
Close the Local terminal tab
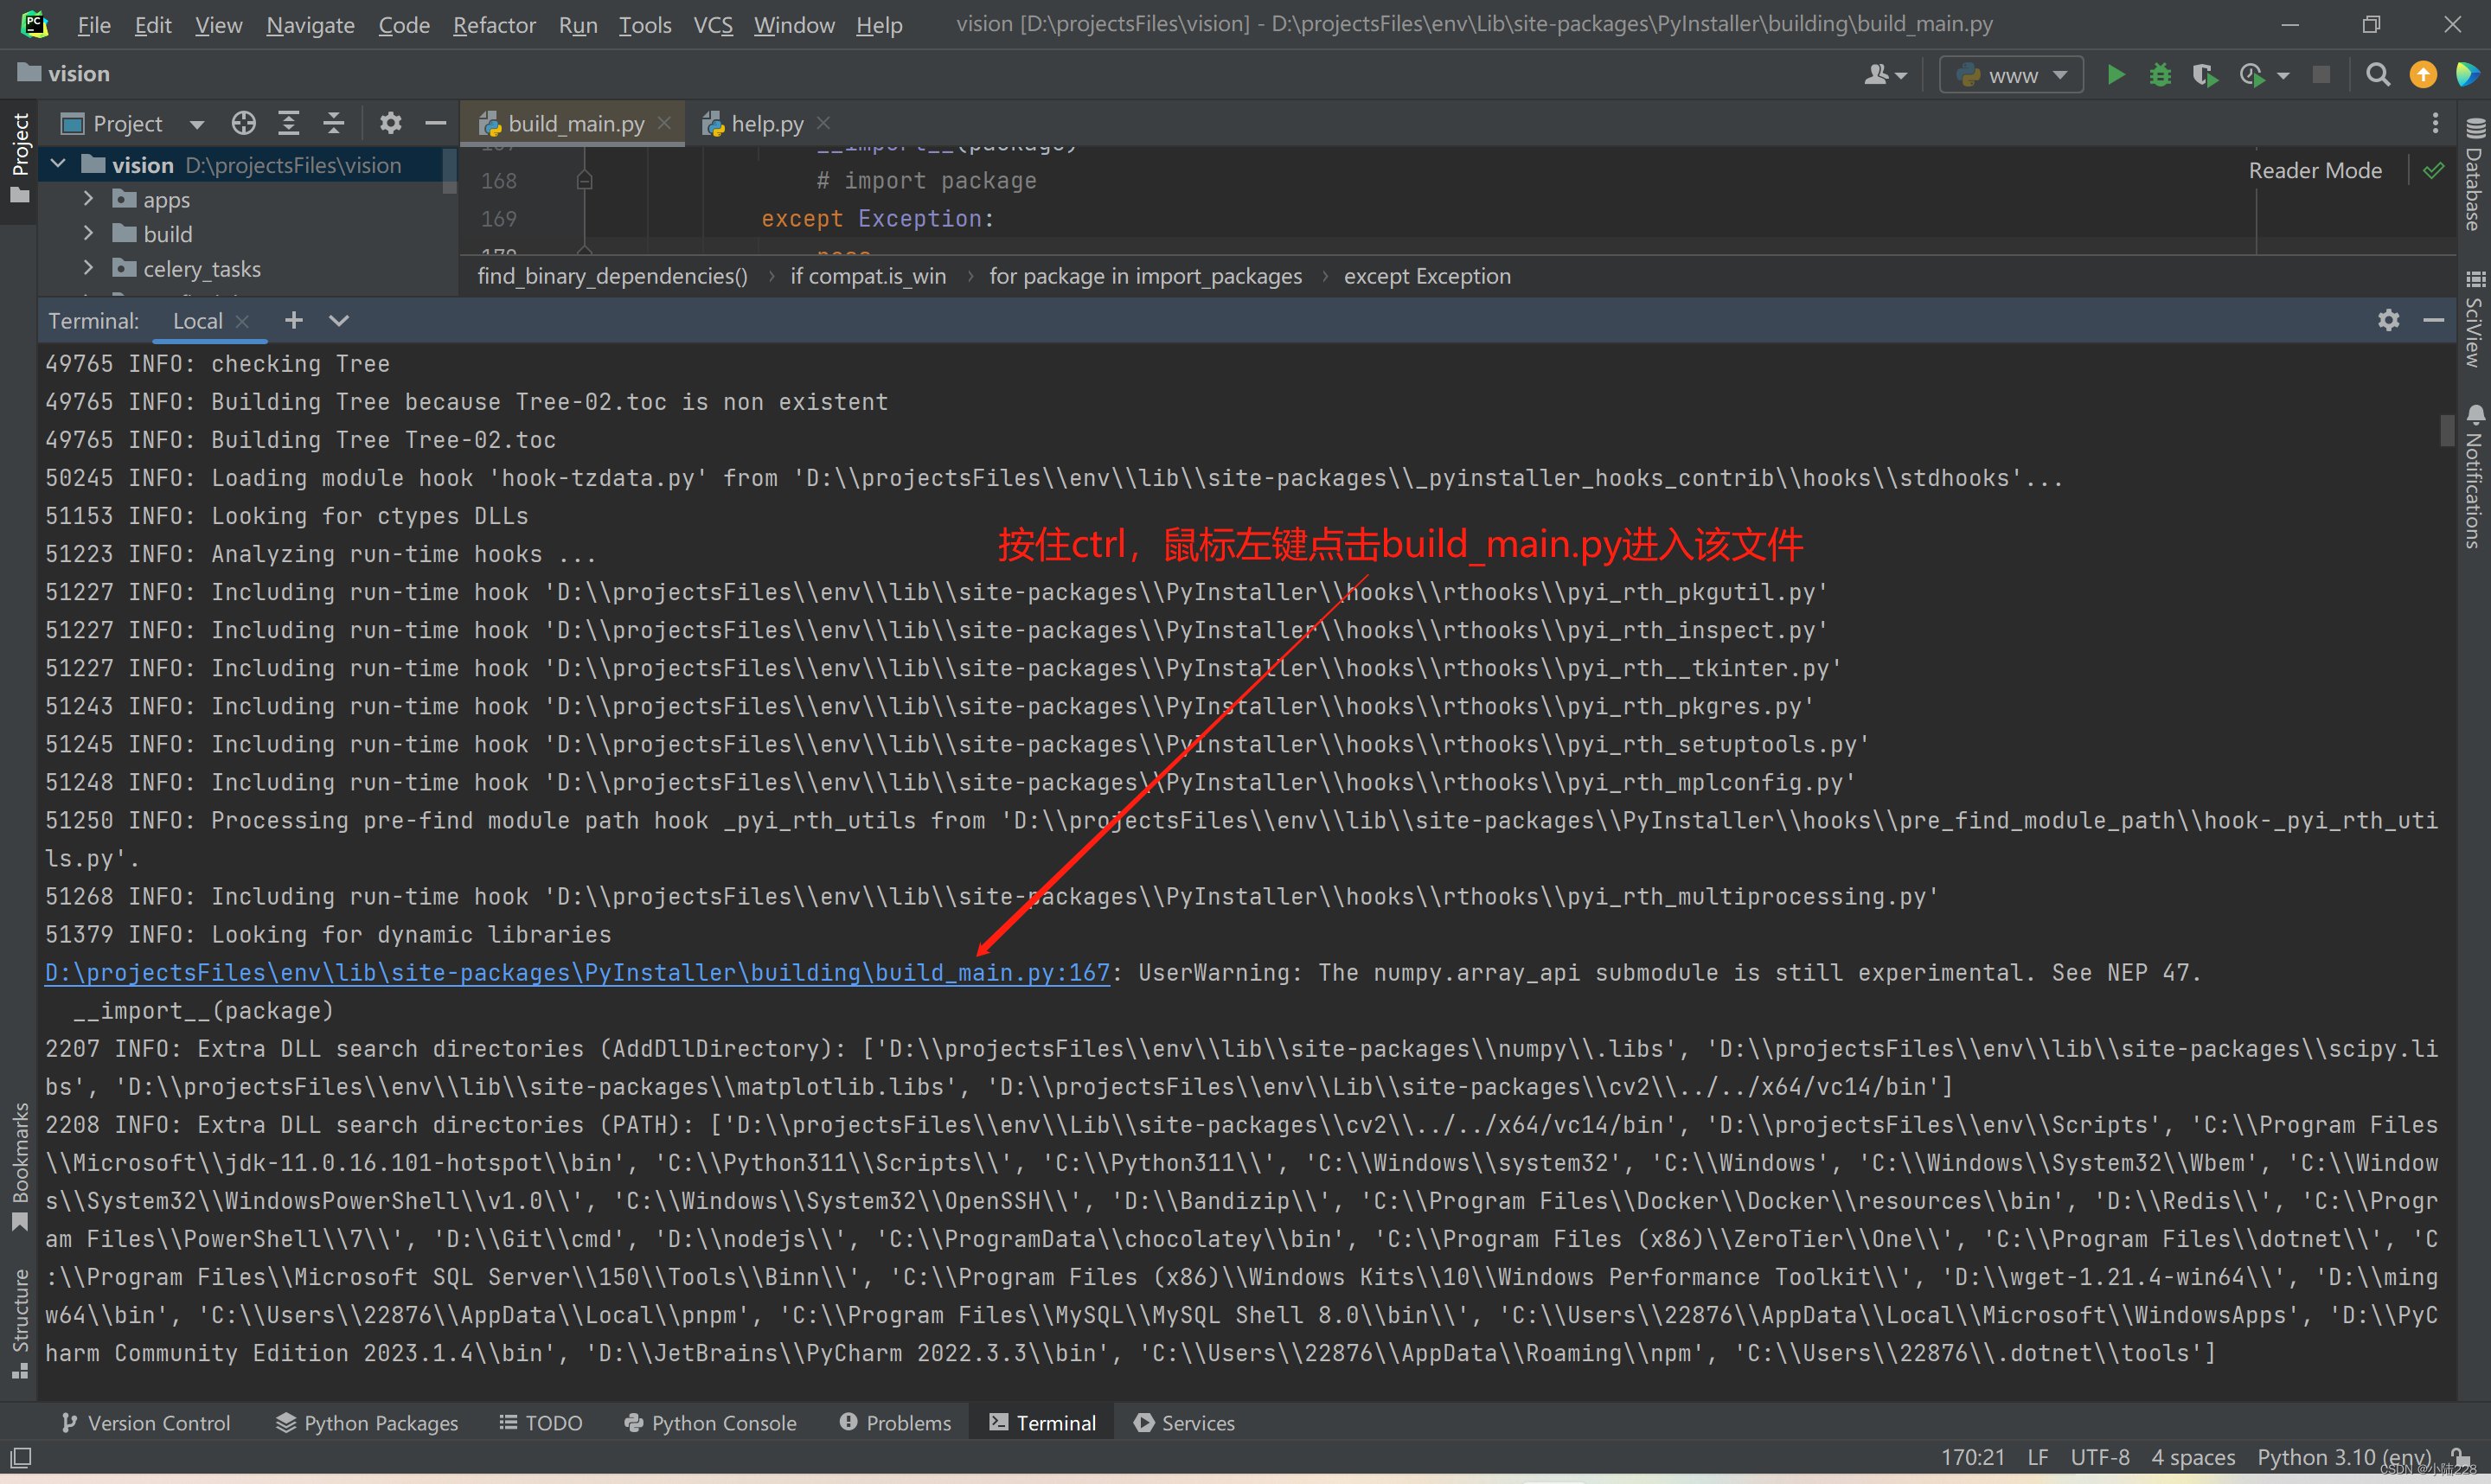(241, 321)
